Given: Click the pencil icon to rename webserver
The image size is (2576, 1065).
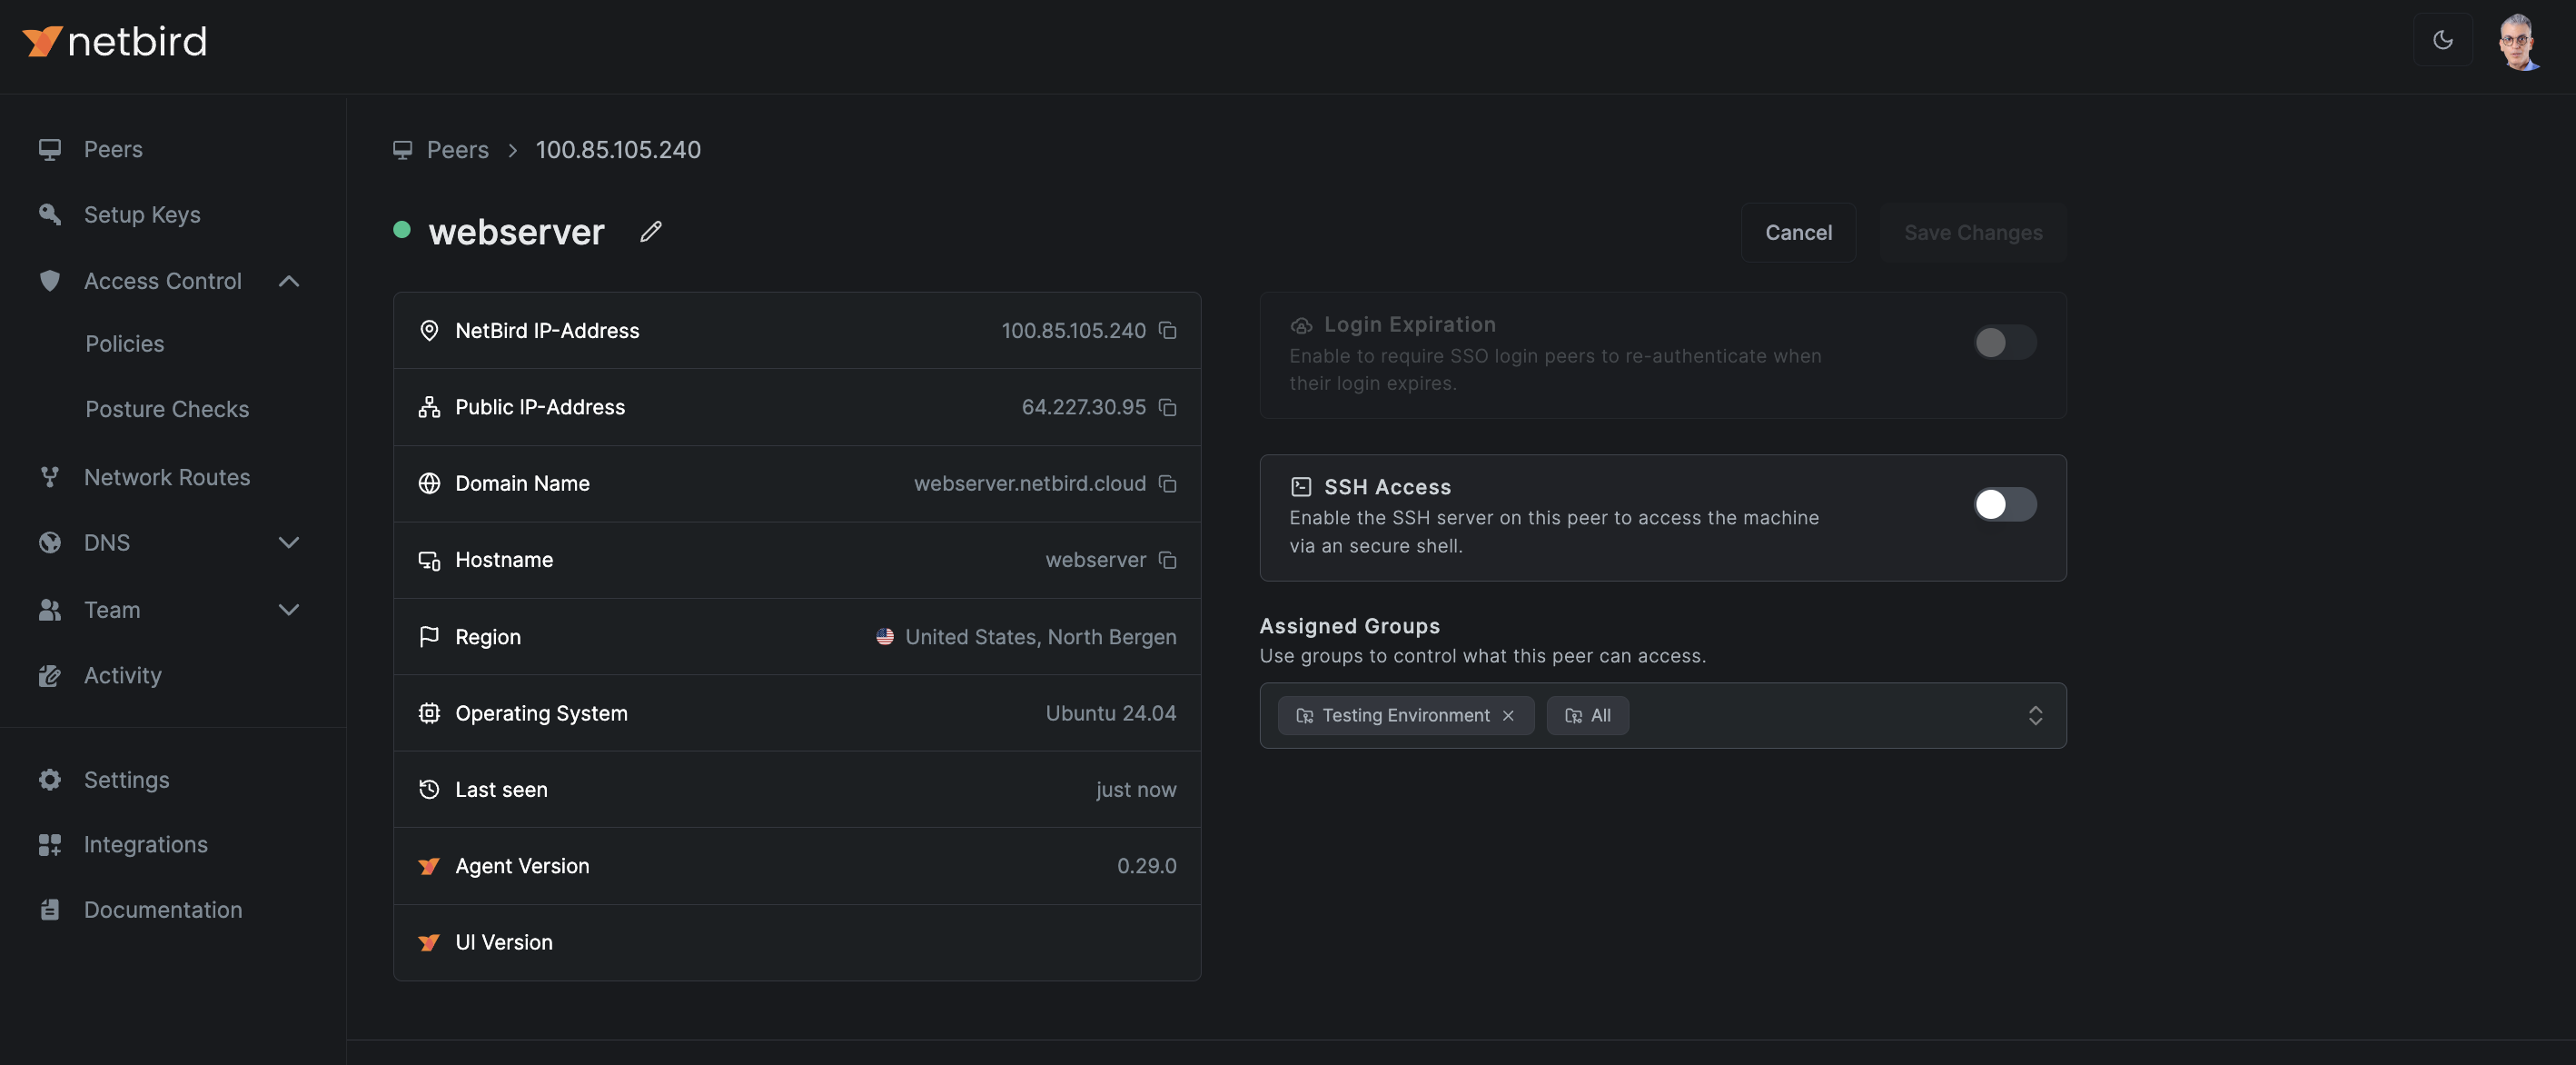Looking at the screenshot, I should [x=651, y=232].
